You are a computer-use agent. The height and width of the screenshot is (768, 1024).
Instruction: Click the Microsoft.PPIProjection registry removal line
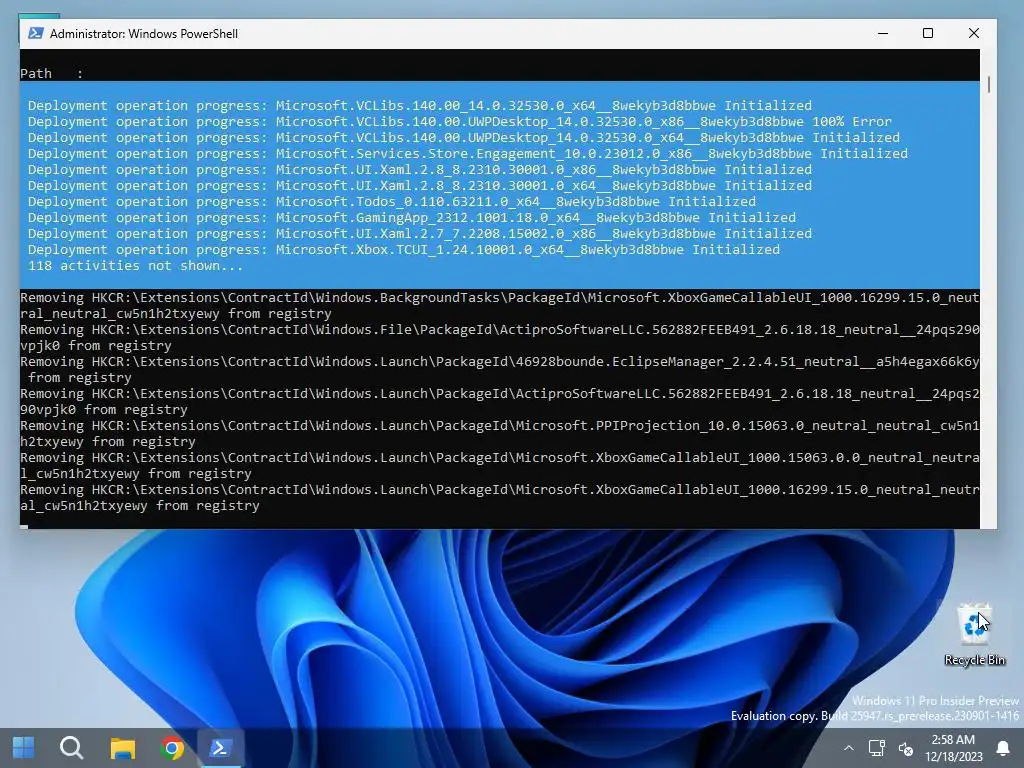pos(500,434)
